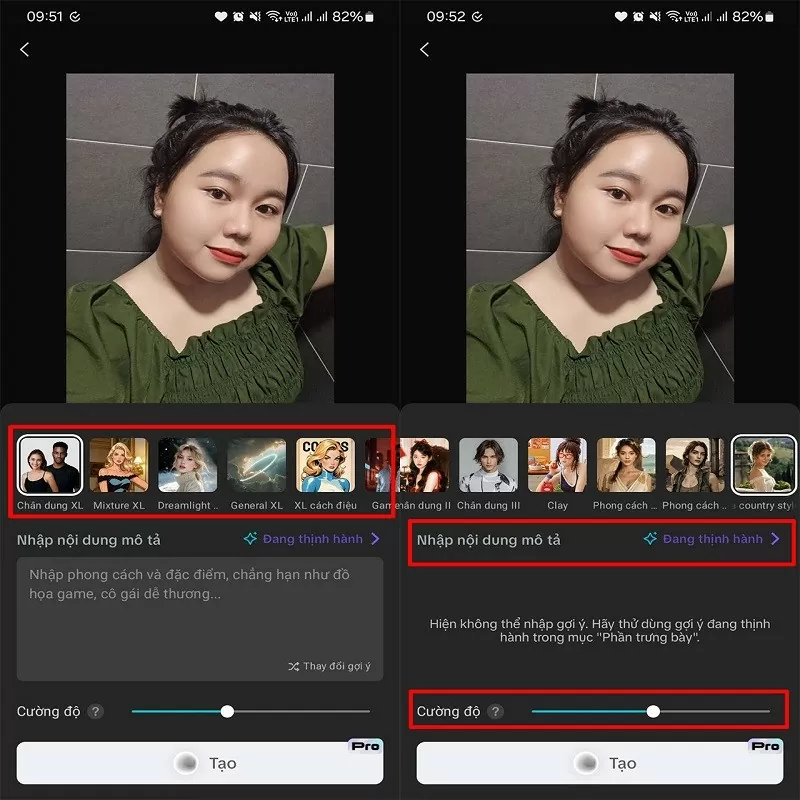Select the Clay style thumbnail

557,466
